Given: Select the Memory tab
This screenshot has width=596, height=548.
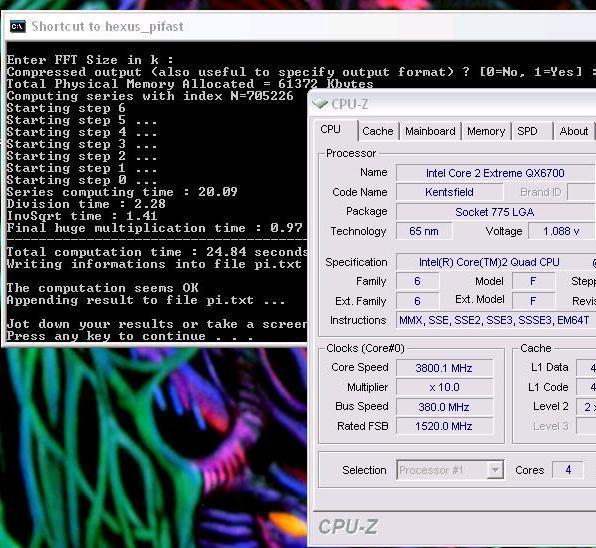Looking at the screenshot, I should coord(486,131).
